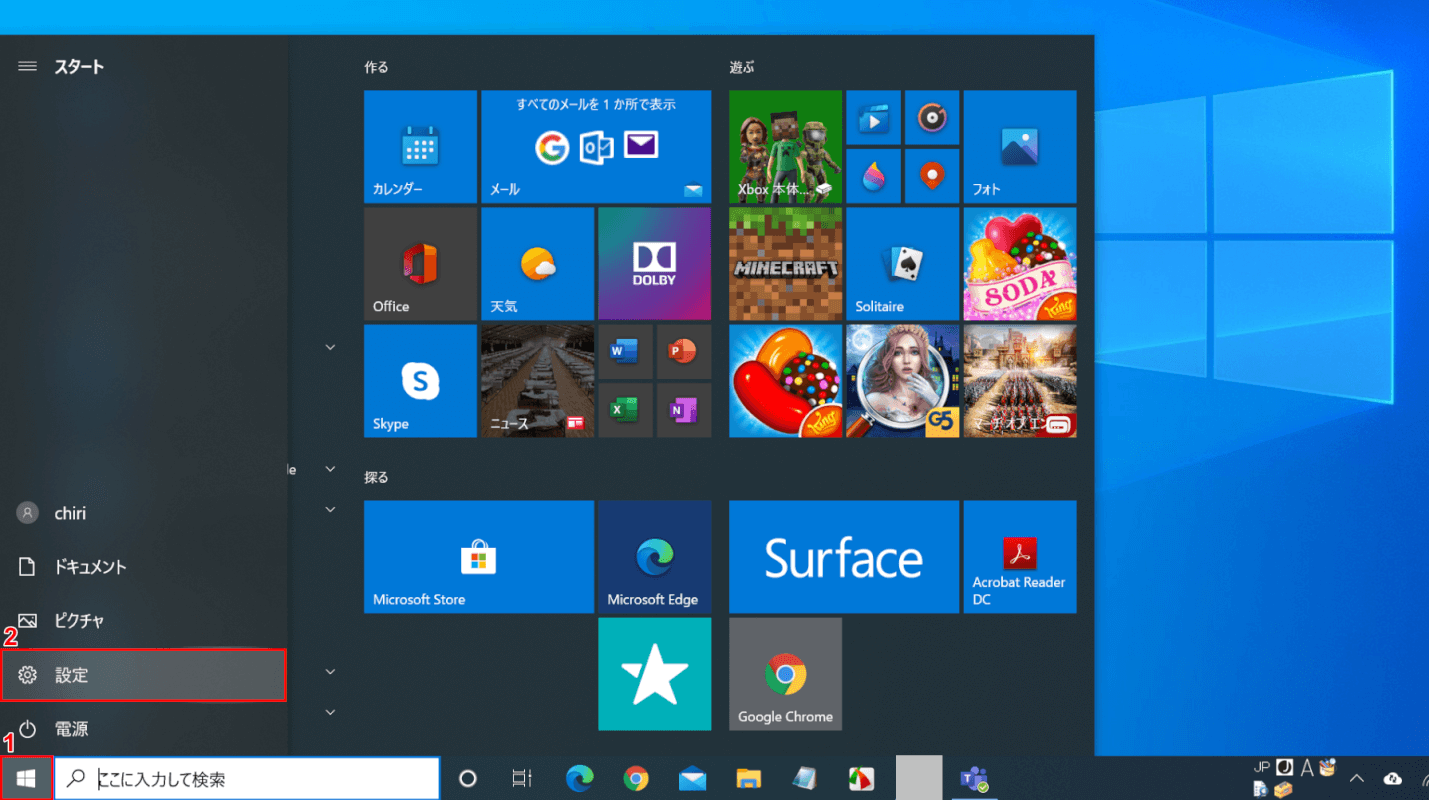Open Excel from the small tile group

pos(625,410)
